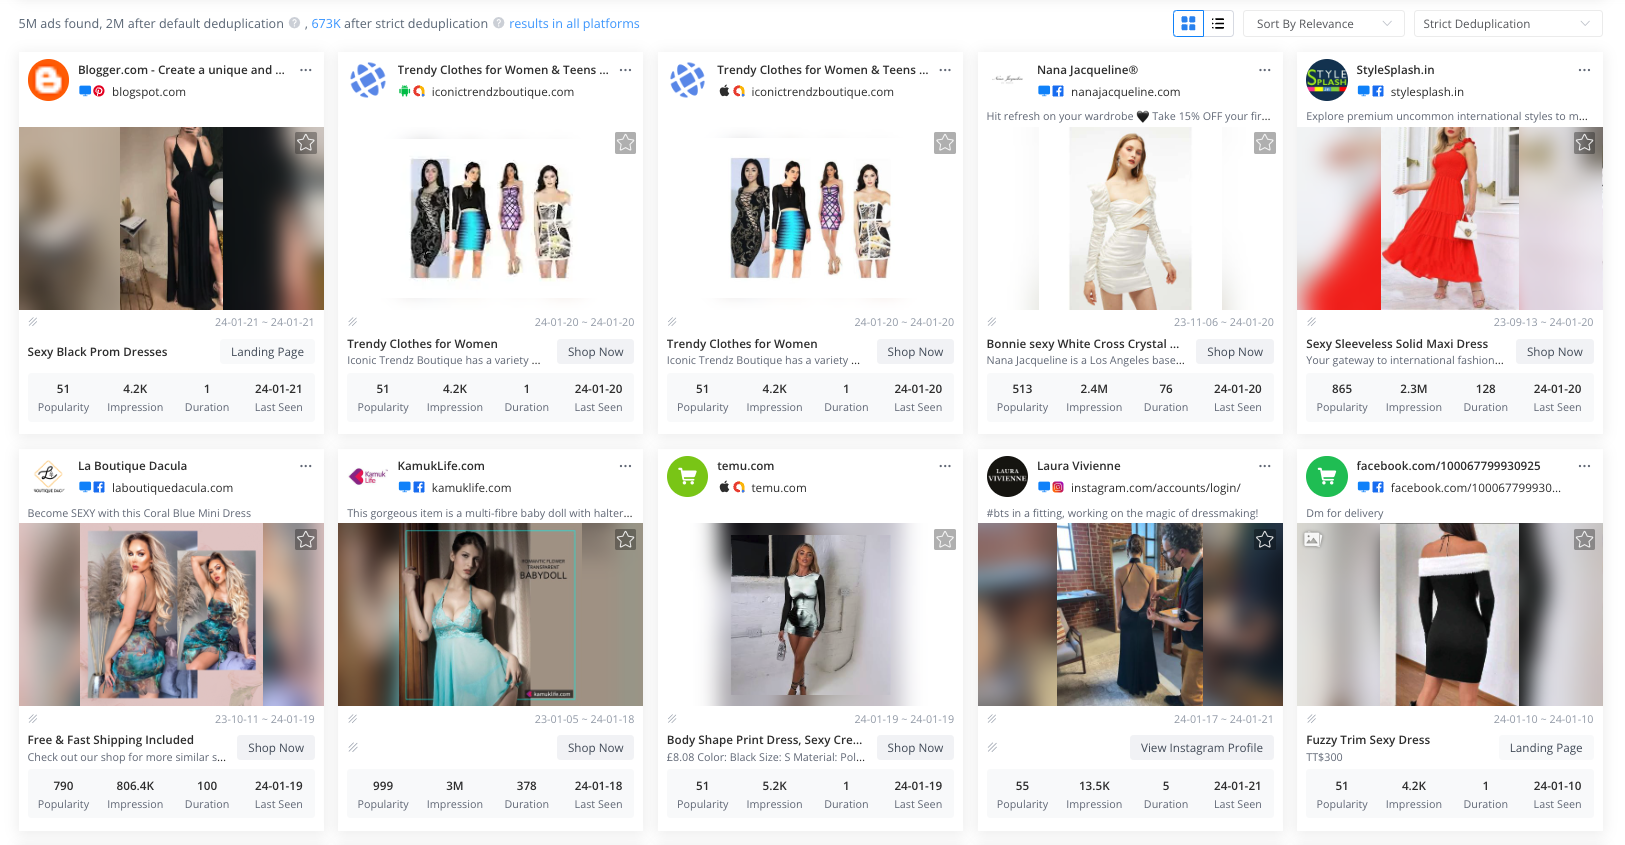The height and width of the screenshot is (845, 1625).
Task: Star the Laura Vivienne ad
Action: point(1265,540)
